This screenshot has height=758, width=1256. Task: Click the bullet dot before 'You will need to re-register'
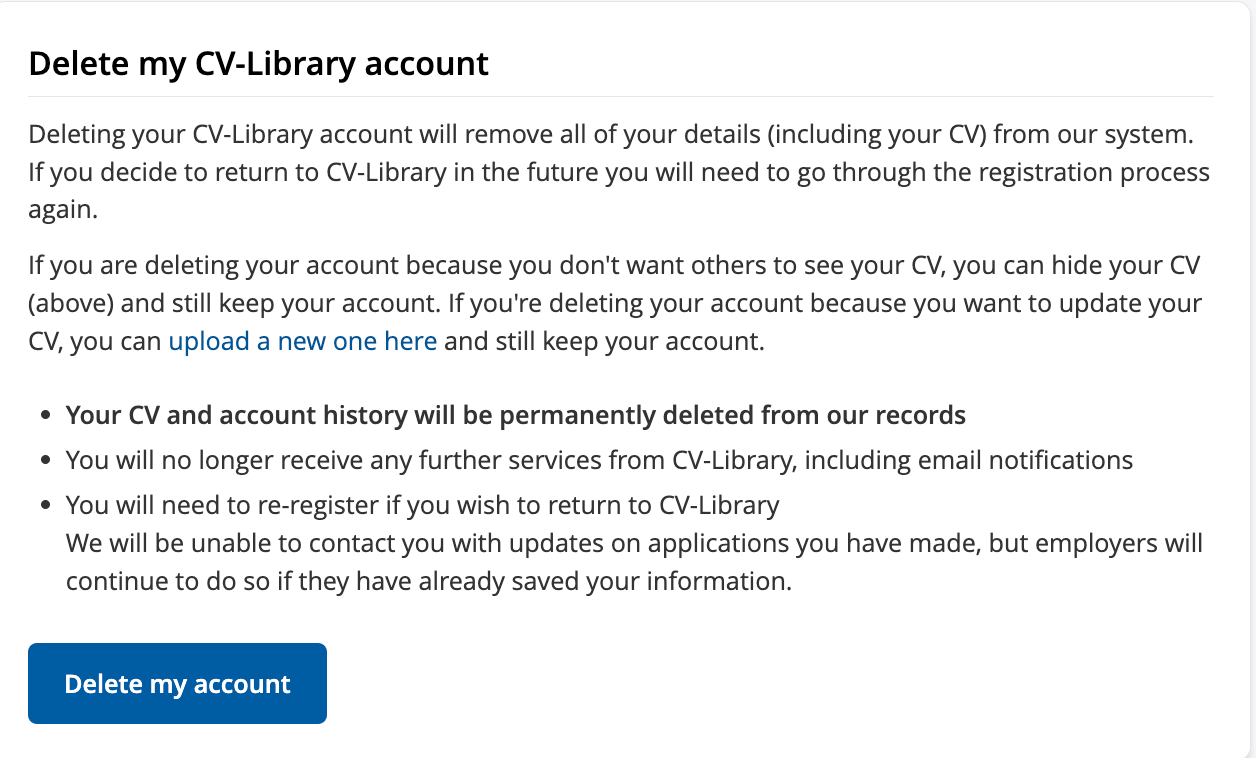pyautogui.click(x=45, y=505)
